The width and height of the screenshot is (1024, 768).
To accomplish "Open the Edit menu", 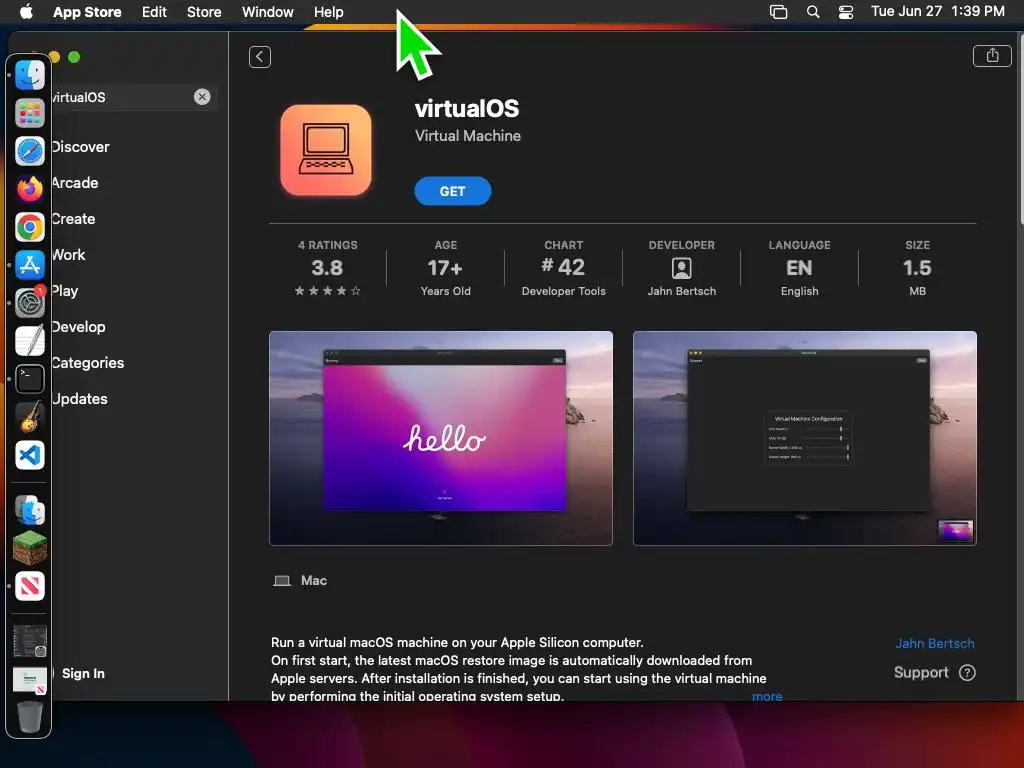I will point(154,12).
